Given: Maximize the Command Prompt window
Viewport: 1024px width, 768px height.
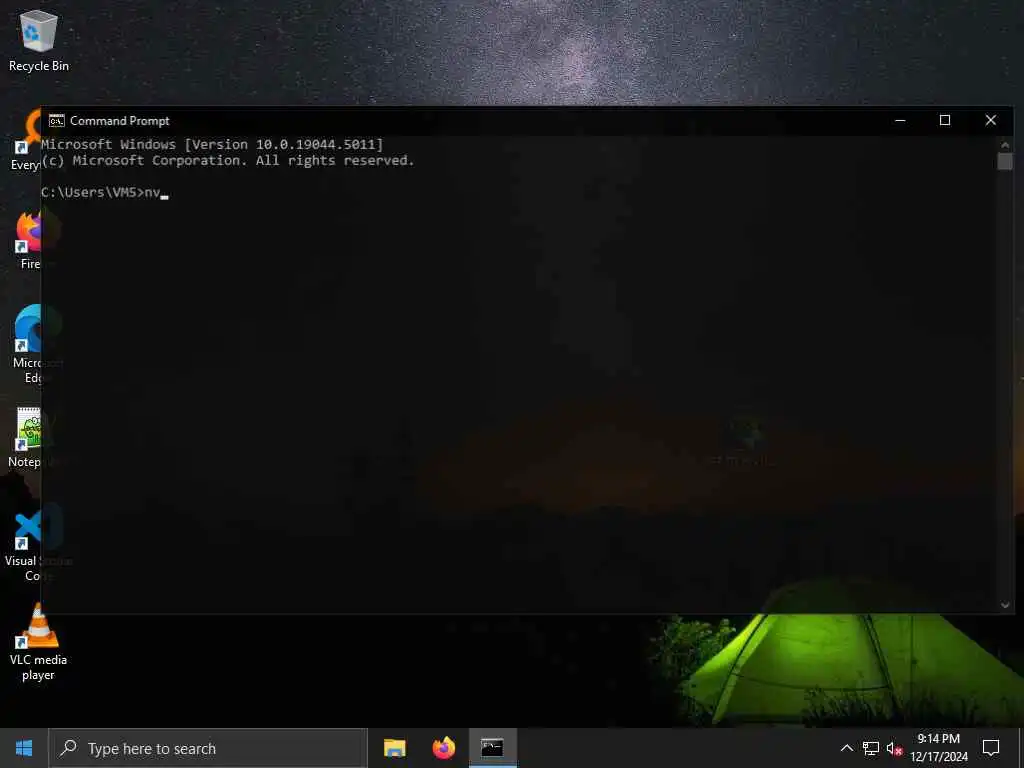Looking at the screenshot, I should (x=945, y=120).
